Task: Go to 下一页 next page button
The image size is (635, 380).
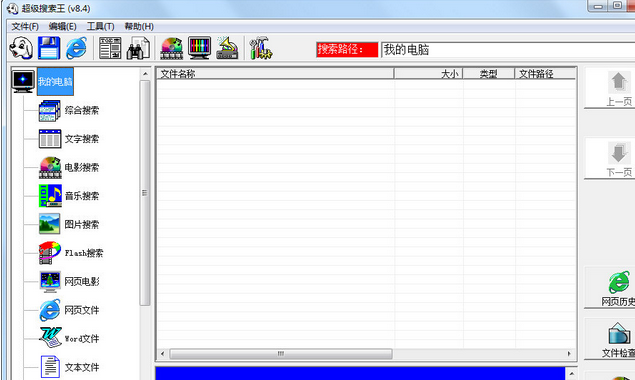Action: pyautogui.click(x=618, y=158)
